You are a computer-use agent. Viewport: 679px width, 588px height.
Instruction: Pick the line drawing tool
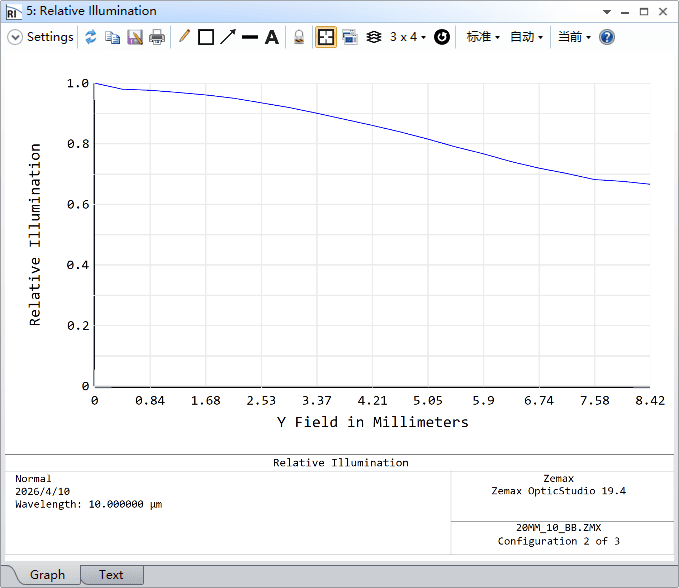click(x=250, y=37)
